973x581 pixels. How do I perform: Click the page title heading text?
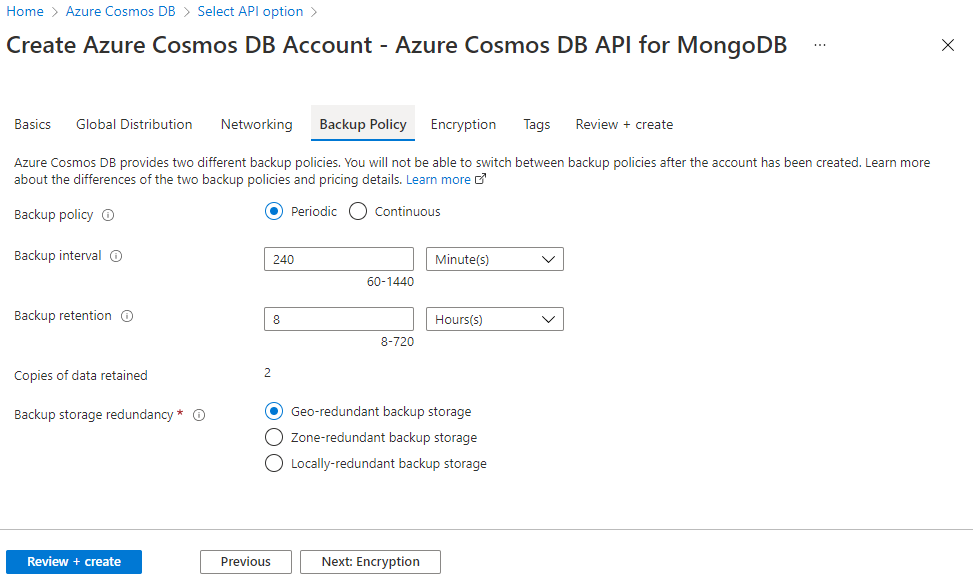397,45
